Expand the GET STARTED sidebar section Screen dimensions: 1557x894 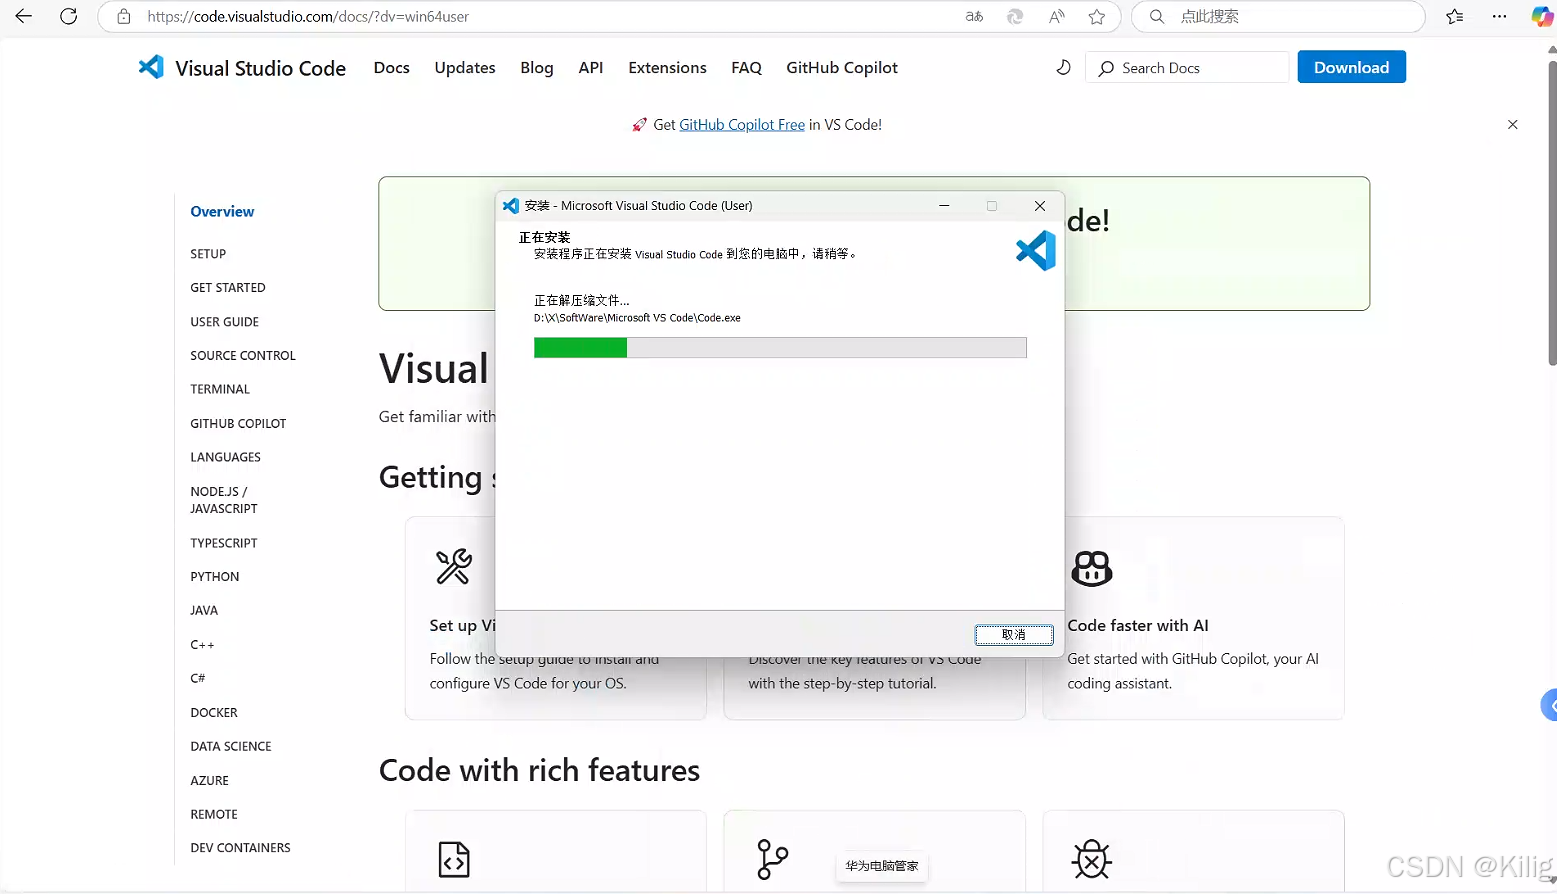click(228, 288)
